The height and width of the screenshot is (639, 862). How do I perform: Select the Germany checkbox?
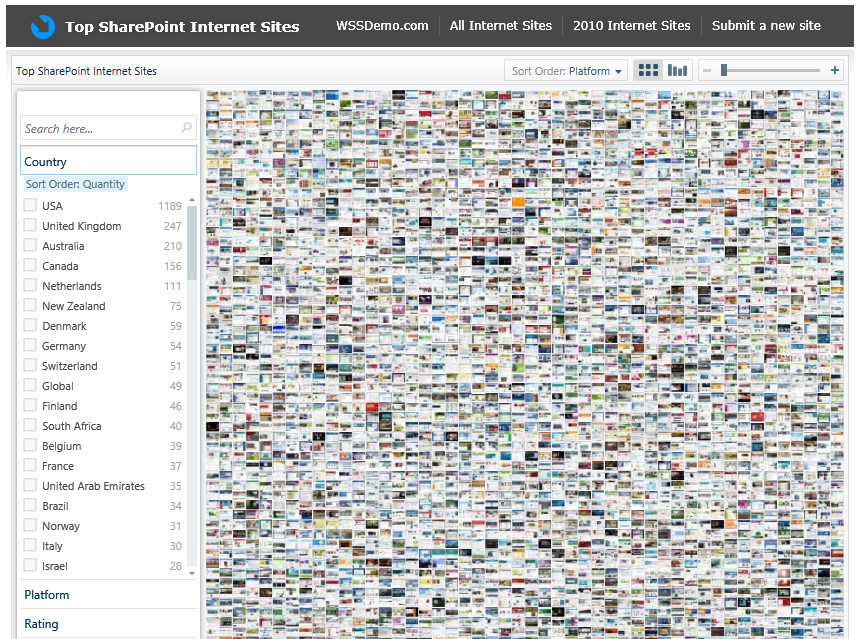click(30, 346)
